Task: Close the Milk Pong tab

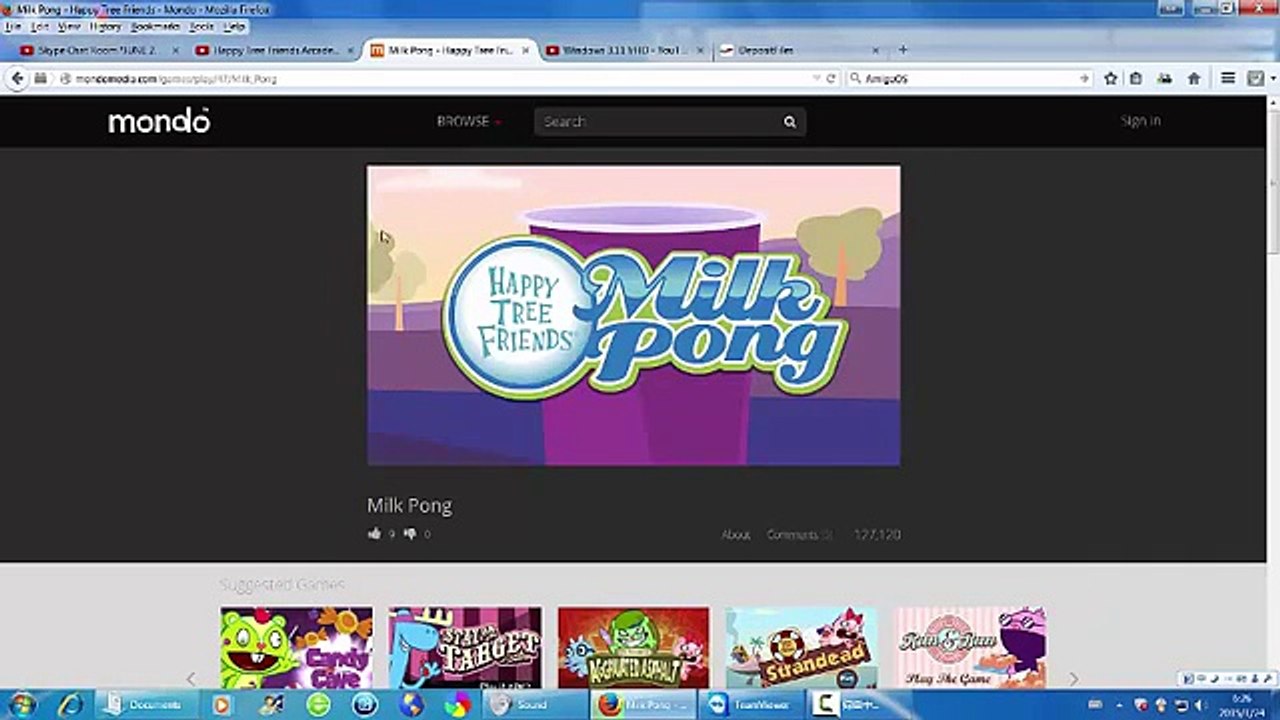Action: pos(525,50)
